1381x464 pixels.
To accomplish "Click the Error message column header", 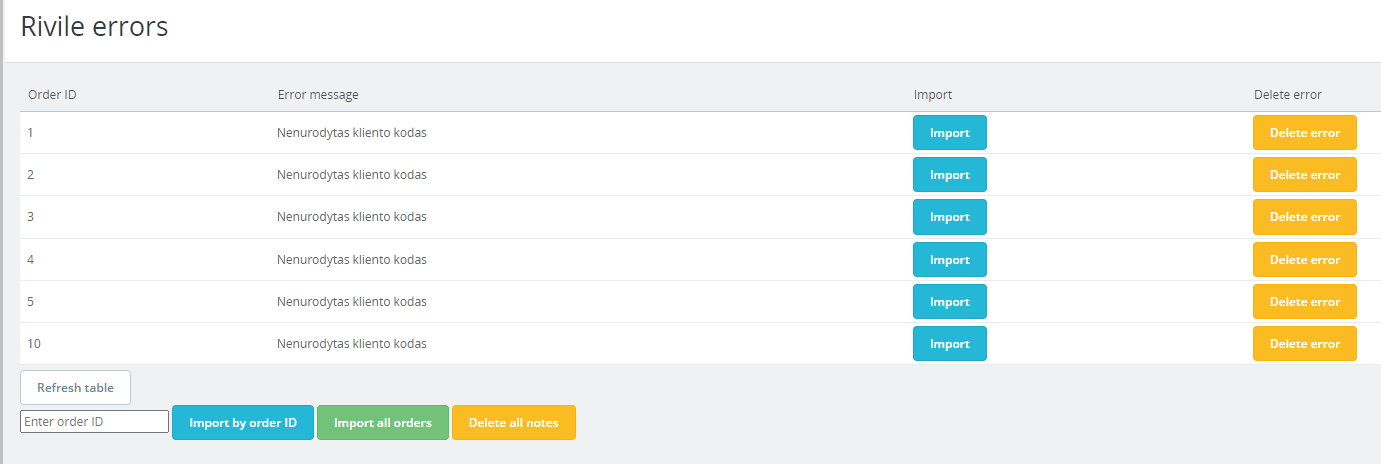I will click(x=318, y=95).
